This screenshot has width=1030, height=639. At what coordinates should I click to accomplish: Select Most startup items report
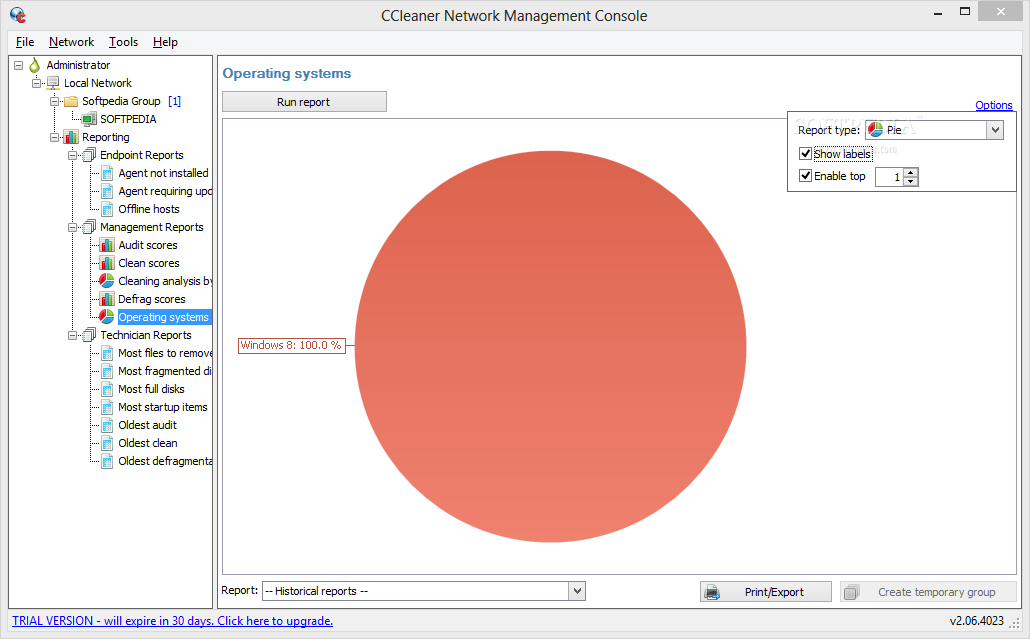point(163,407)
